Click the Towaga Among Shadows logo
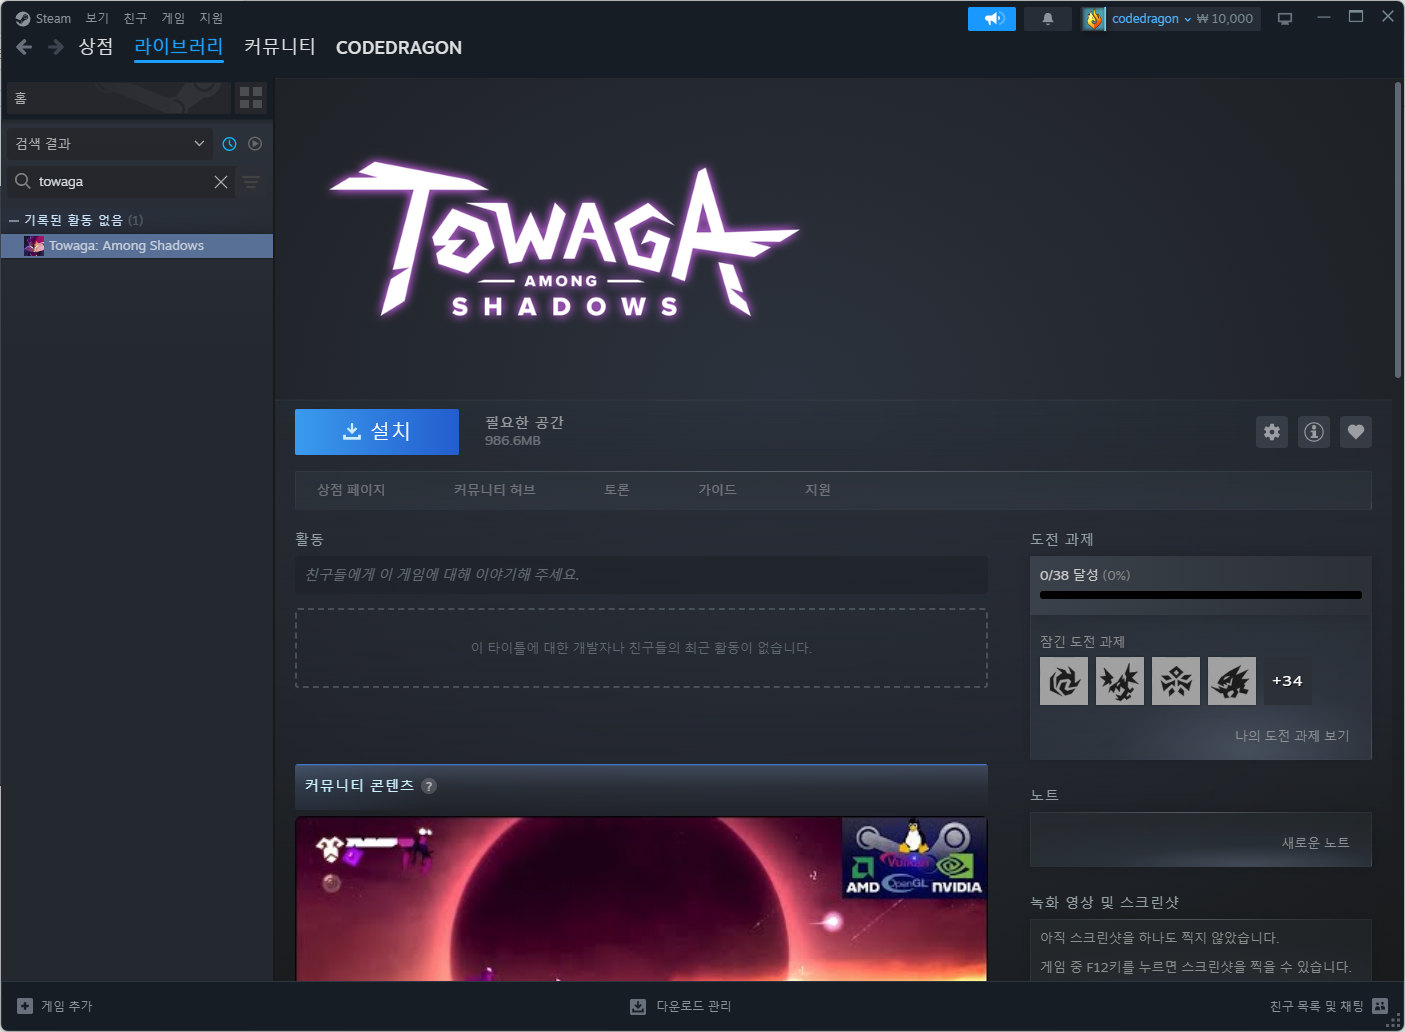The image size is (1405, 1032). tap(564, 241)
